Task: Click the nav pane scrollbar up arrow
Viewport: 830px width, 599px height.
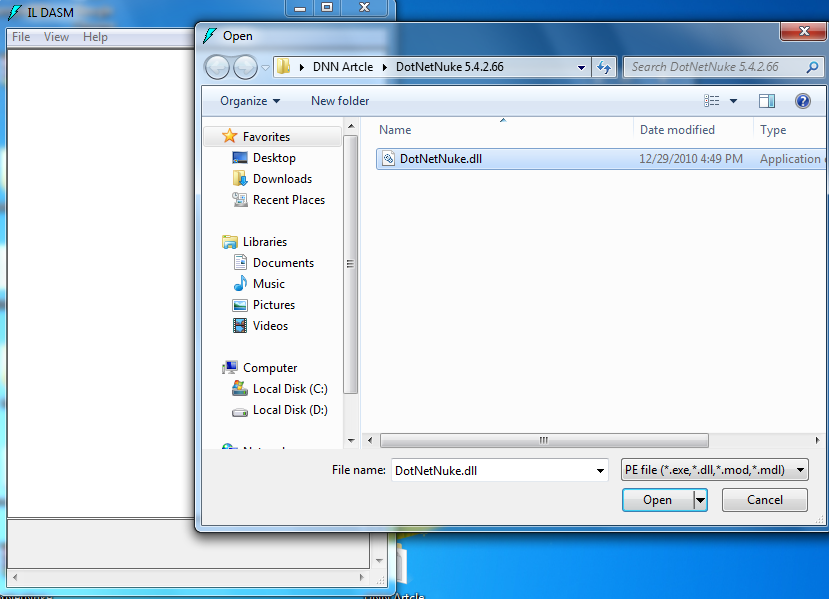Action: point(350,126)
